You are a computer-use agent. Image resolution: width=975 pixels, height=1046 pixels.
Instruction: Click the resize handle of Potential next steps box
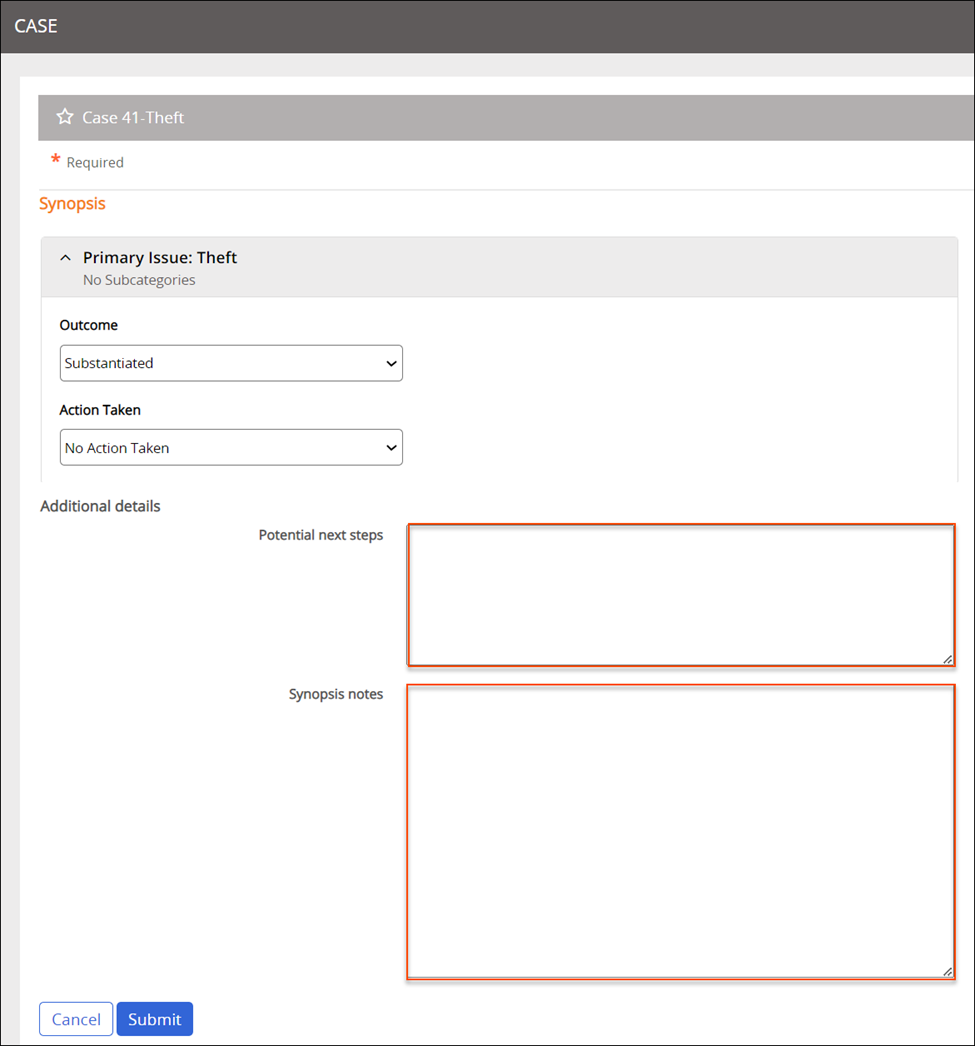tap(946, 658)
